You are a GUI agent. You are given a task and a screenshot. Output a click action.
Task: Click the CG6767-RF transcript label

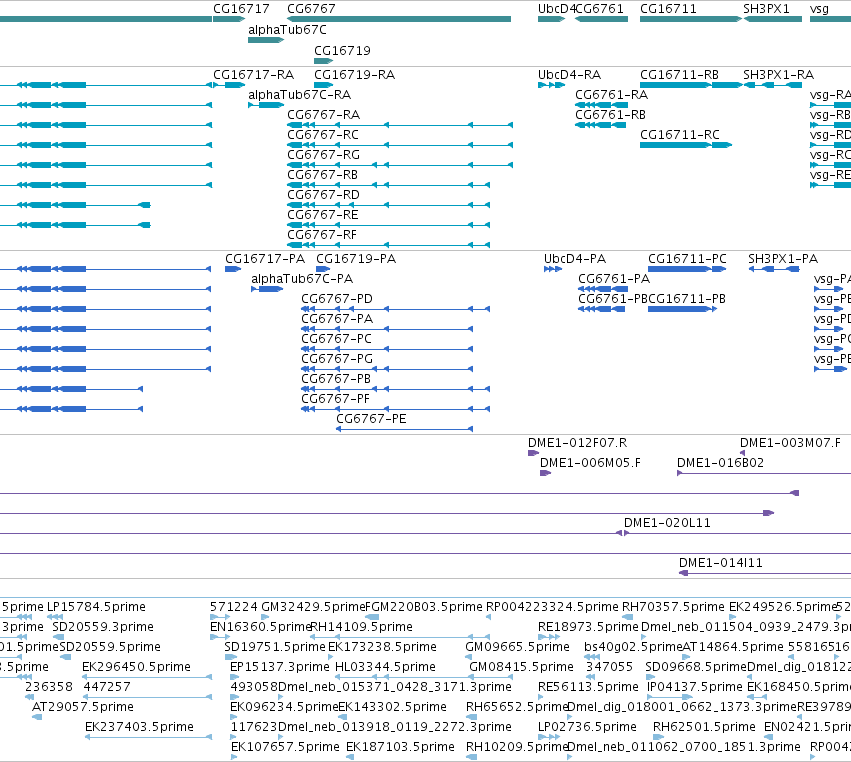(x=322, y=235)
